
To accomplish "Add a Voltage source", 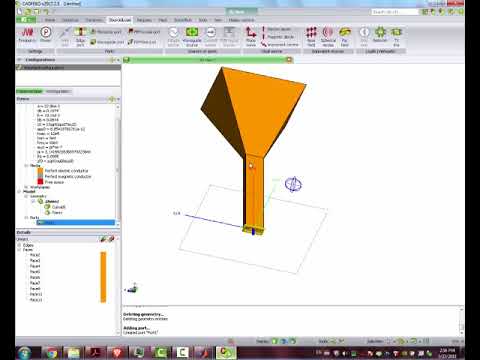I will 173,36.
